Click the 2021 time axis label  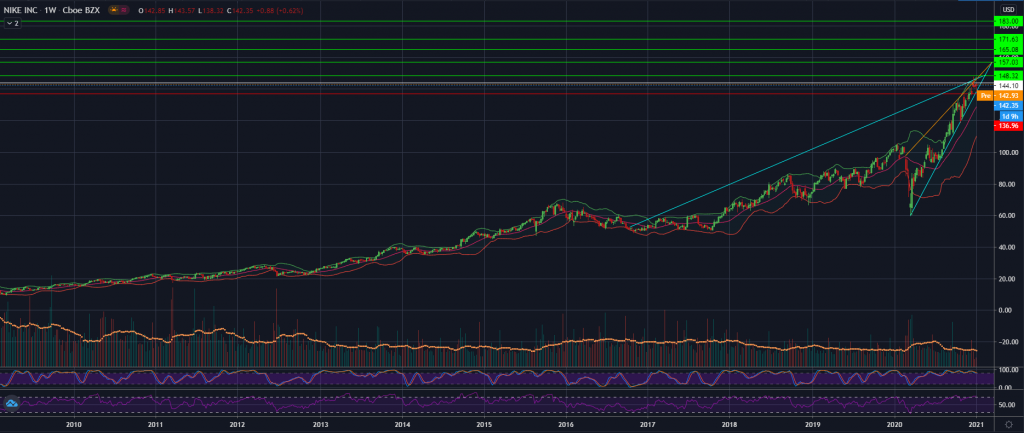pos(976,424)
